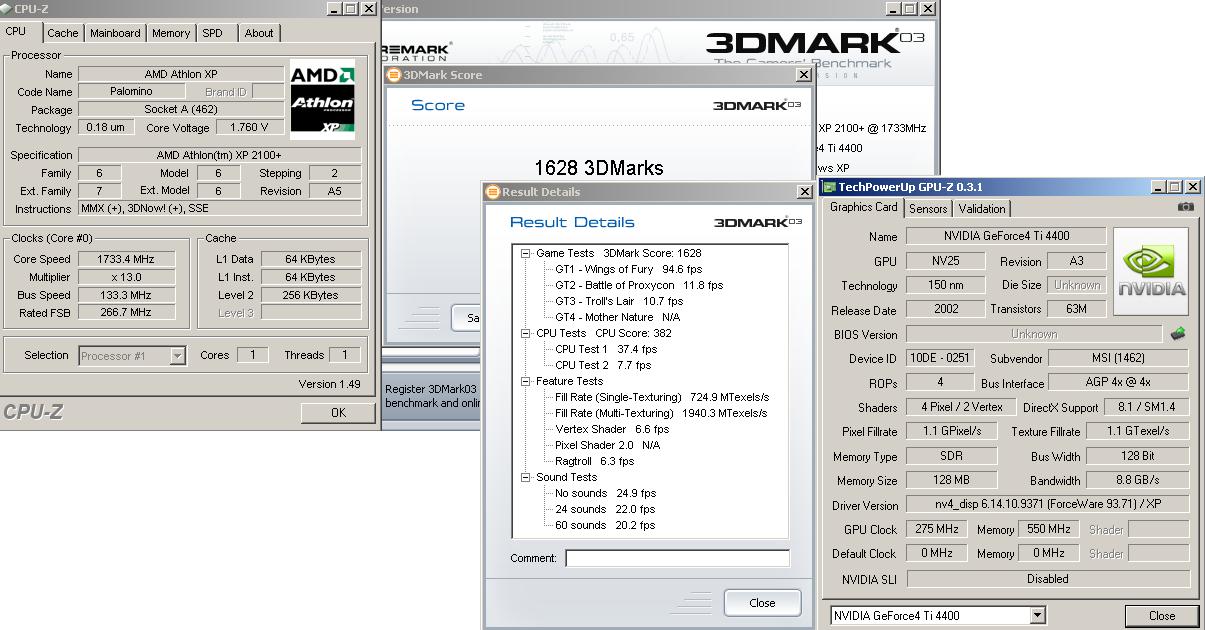Click the CPU-Z title bar icon

point(6,9)
